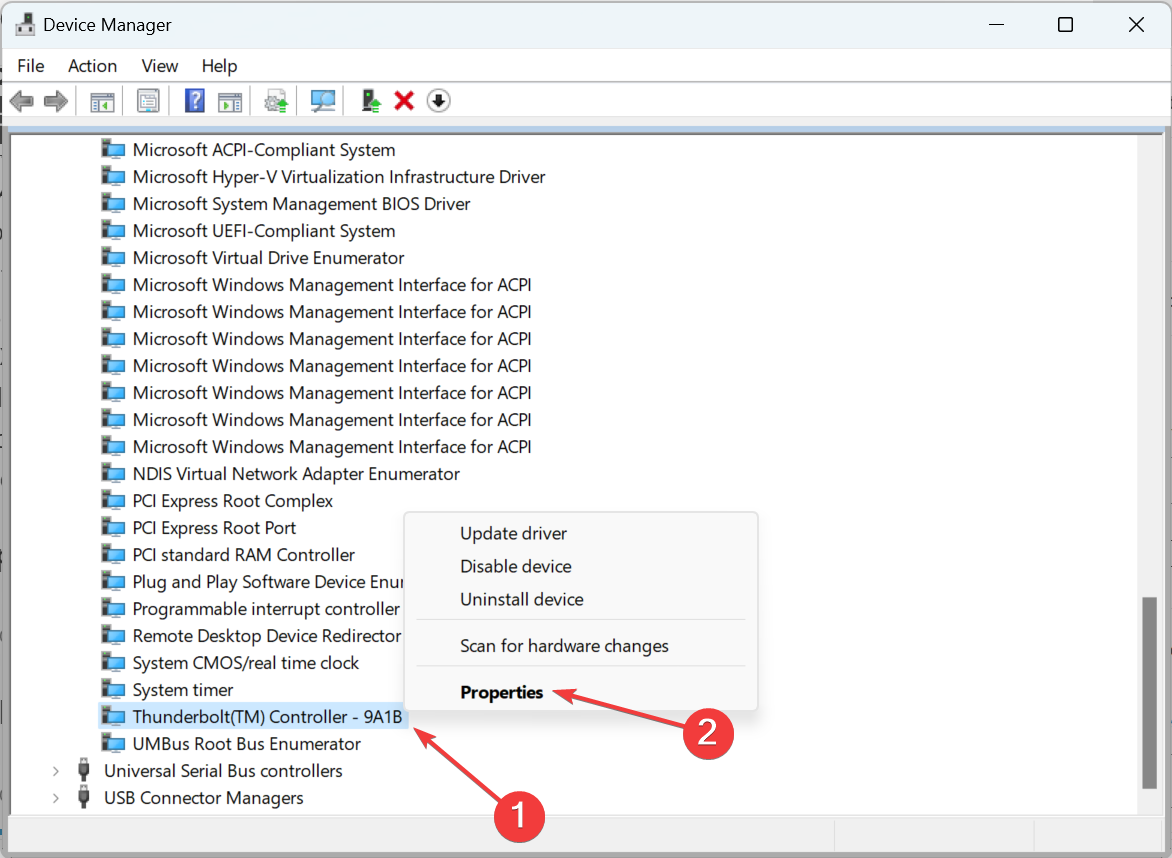The width and height of the screenshot is (1172, 858).
Task: Toggle the console tree pane icon
Action: [x=102, y=101]
